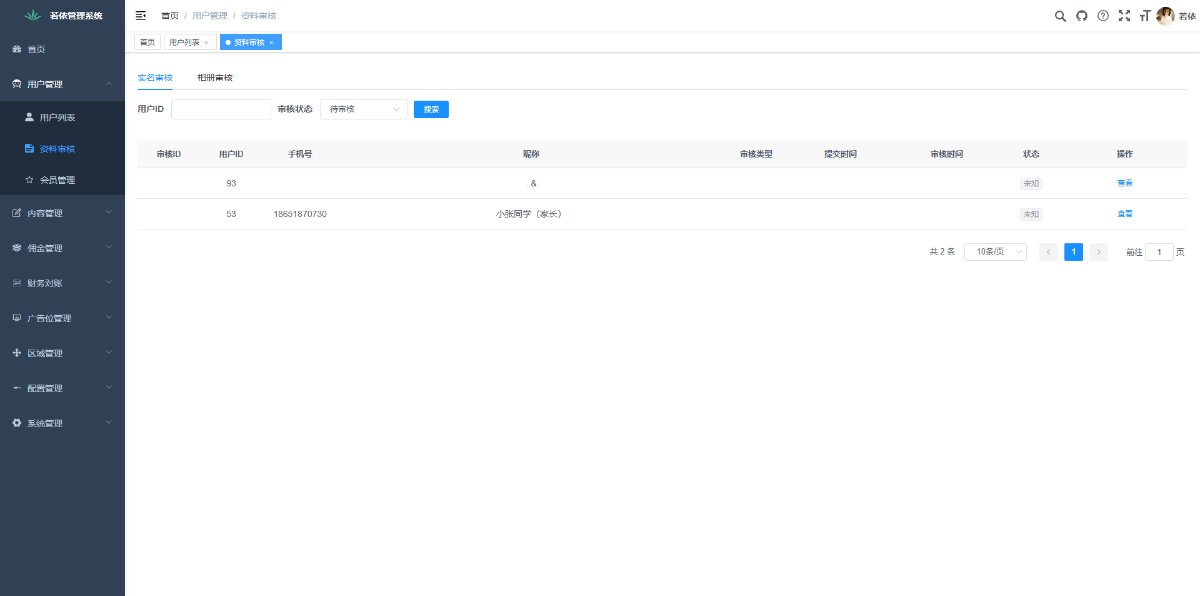Open the 首页 page tag

pos(147,42)
